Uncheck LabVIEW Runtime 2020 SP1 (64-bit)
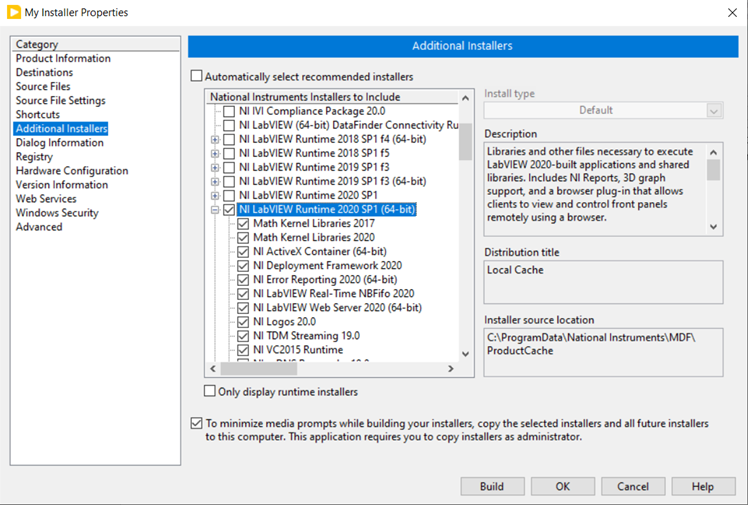The width and height of the screenshot is (748, 505). pos(229,209)
